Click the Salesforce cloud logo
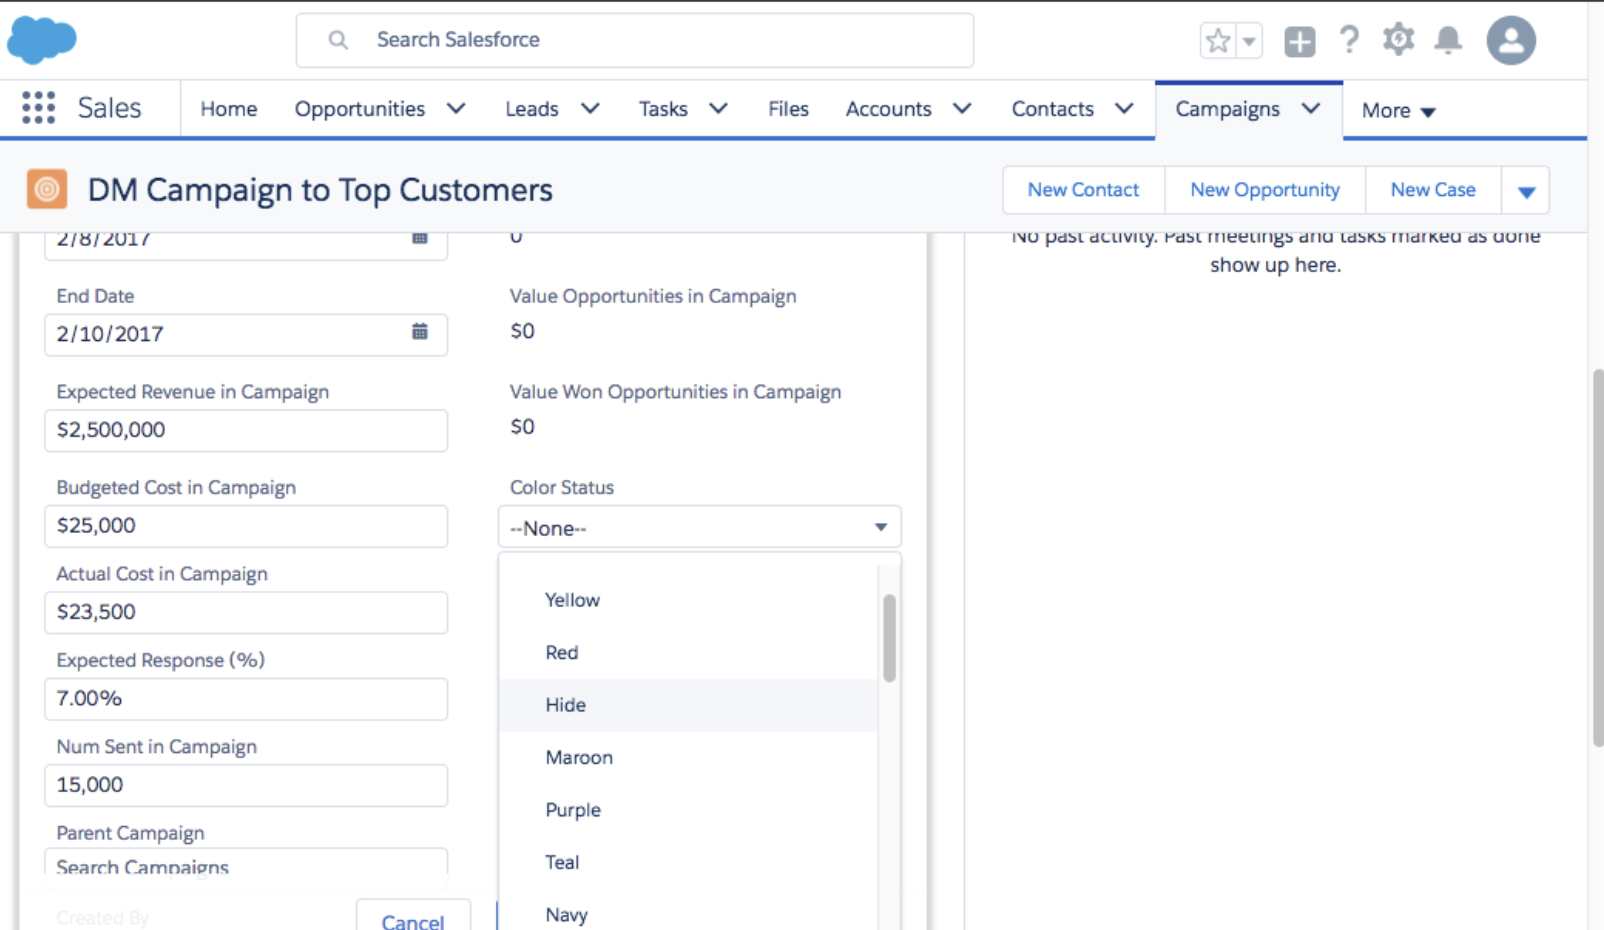Image resolution: width=1604 pixels, height=930 pixels. (42, 40)
